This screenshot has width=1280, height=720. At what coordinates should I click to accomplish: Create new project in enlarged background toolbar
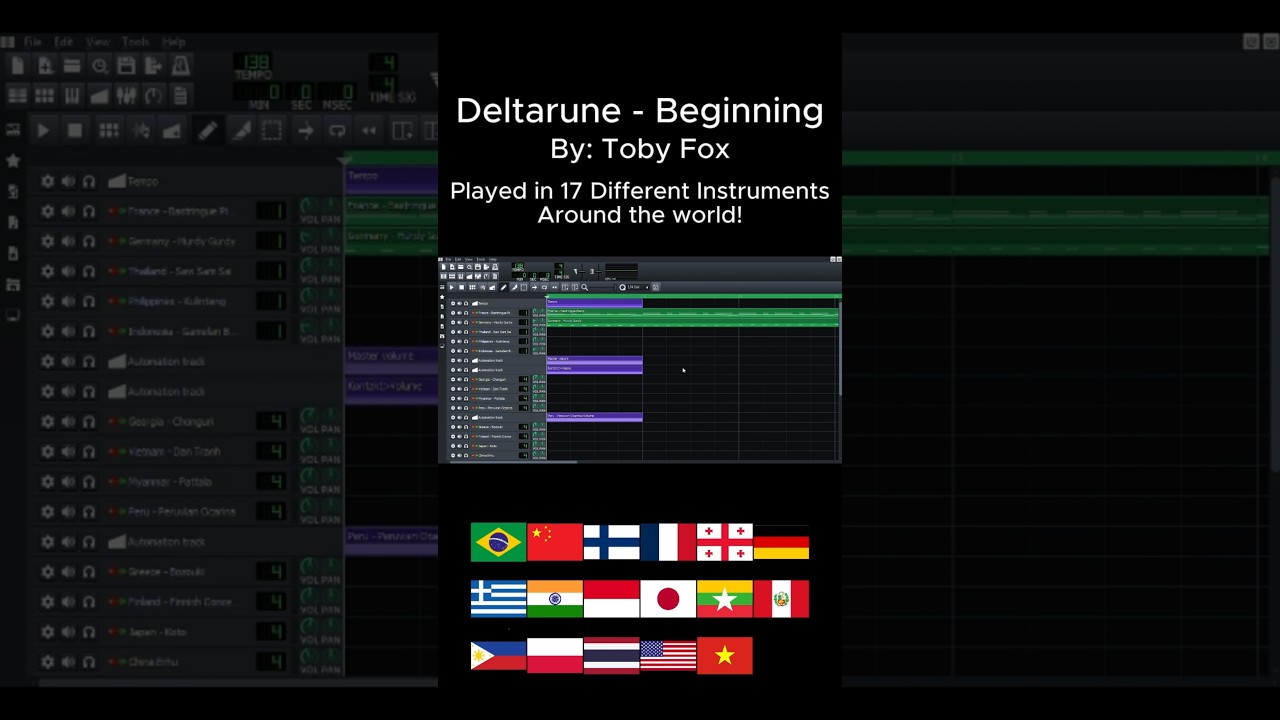pos(17,66)
